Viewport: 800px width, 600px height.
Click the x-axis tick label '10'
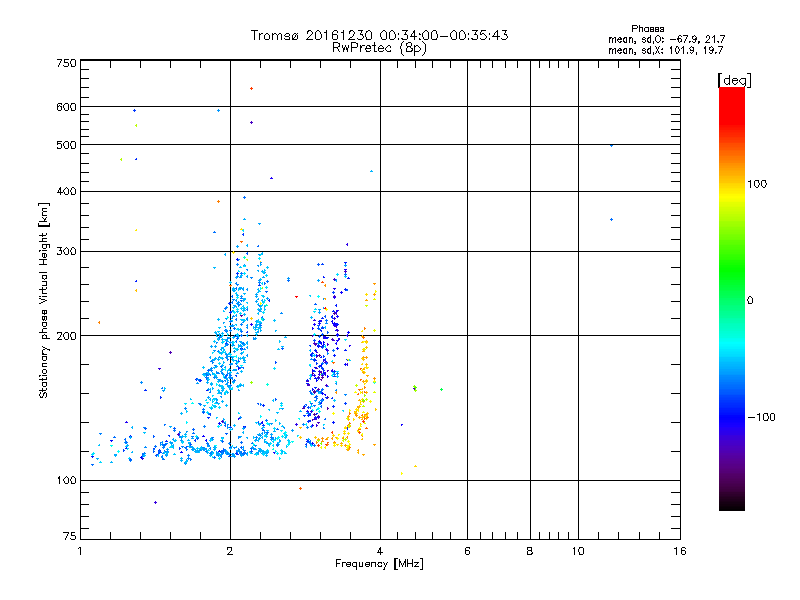click(578, 551)
